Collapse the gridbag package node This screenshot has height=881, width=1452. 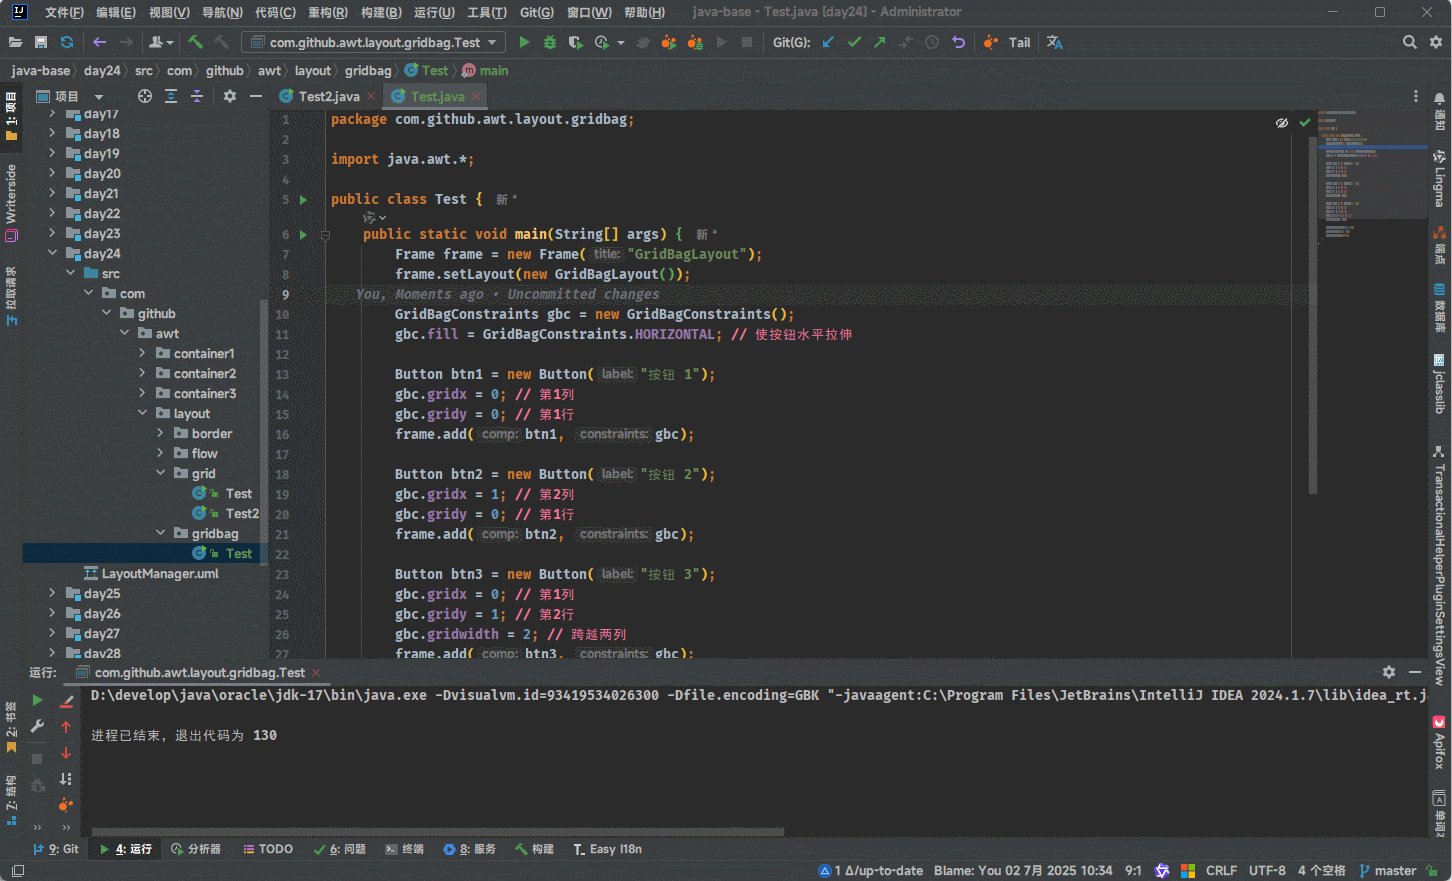point(160,533)
